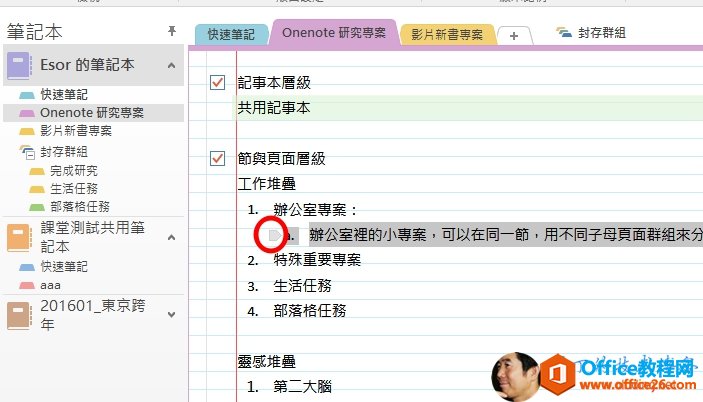
Task: Open the aaa section
Action: [50, 285]
